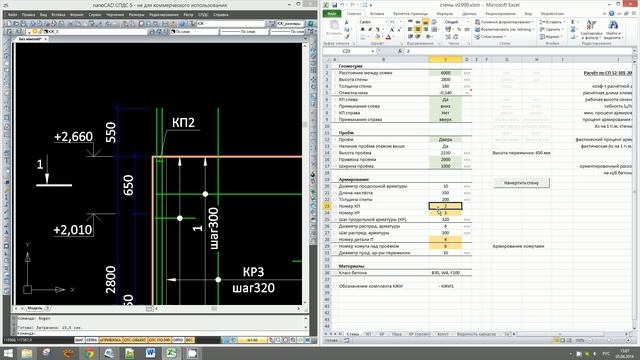The image size is (640, 360).
Task: Open Google Chrome from the taskbar
Action: [89, 353]
